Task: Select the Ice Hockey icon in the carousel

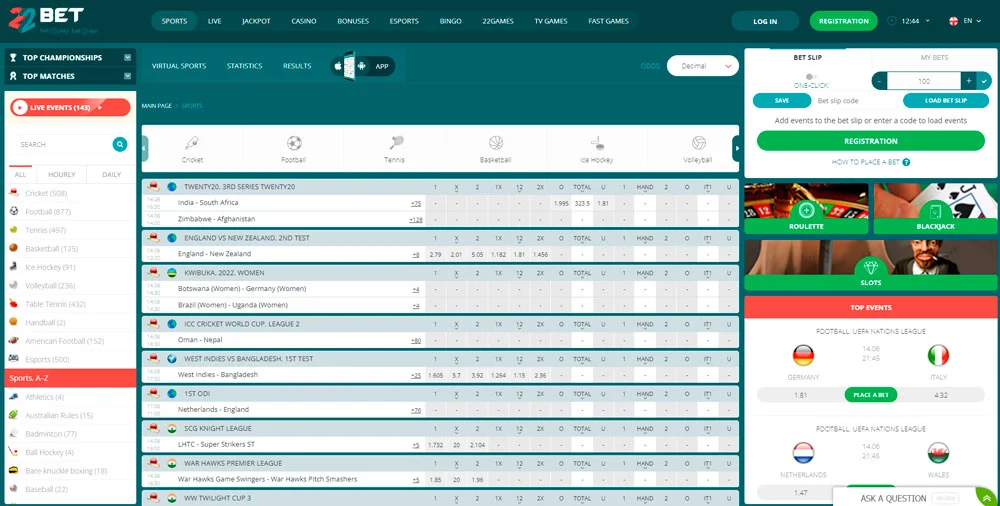Action: point(597,142)
